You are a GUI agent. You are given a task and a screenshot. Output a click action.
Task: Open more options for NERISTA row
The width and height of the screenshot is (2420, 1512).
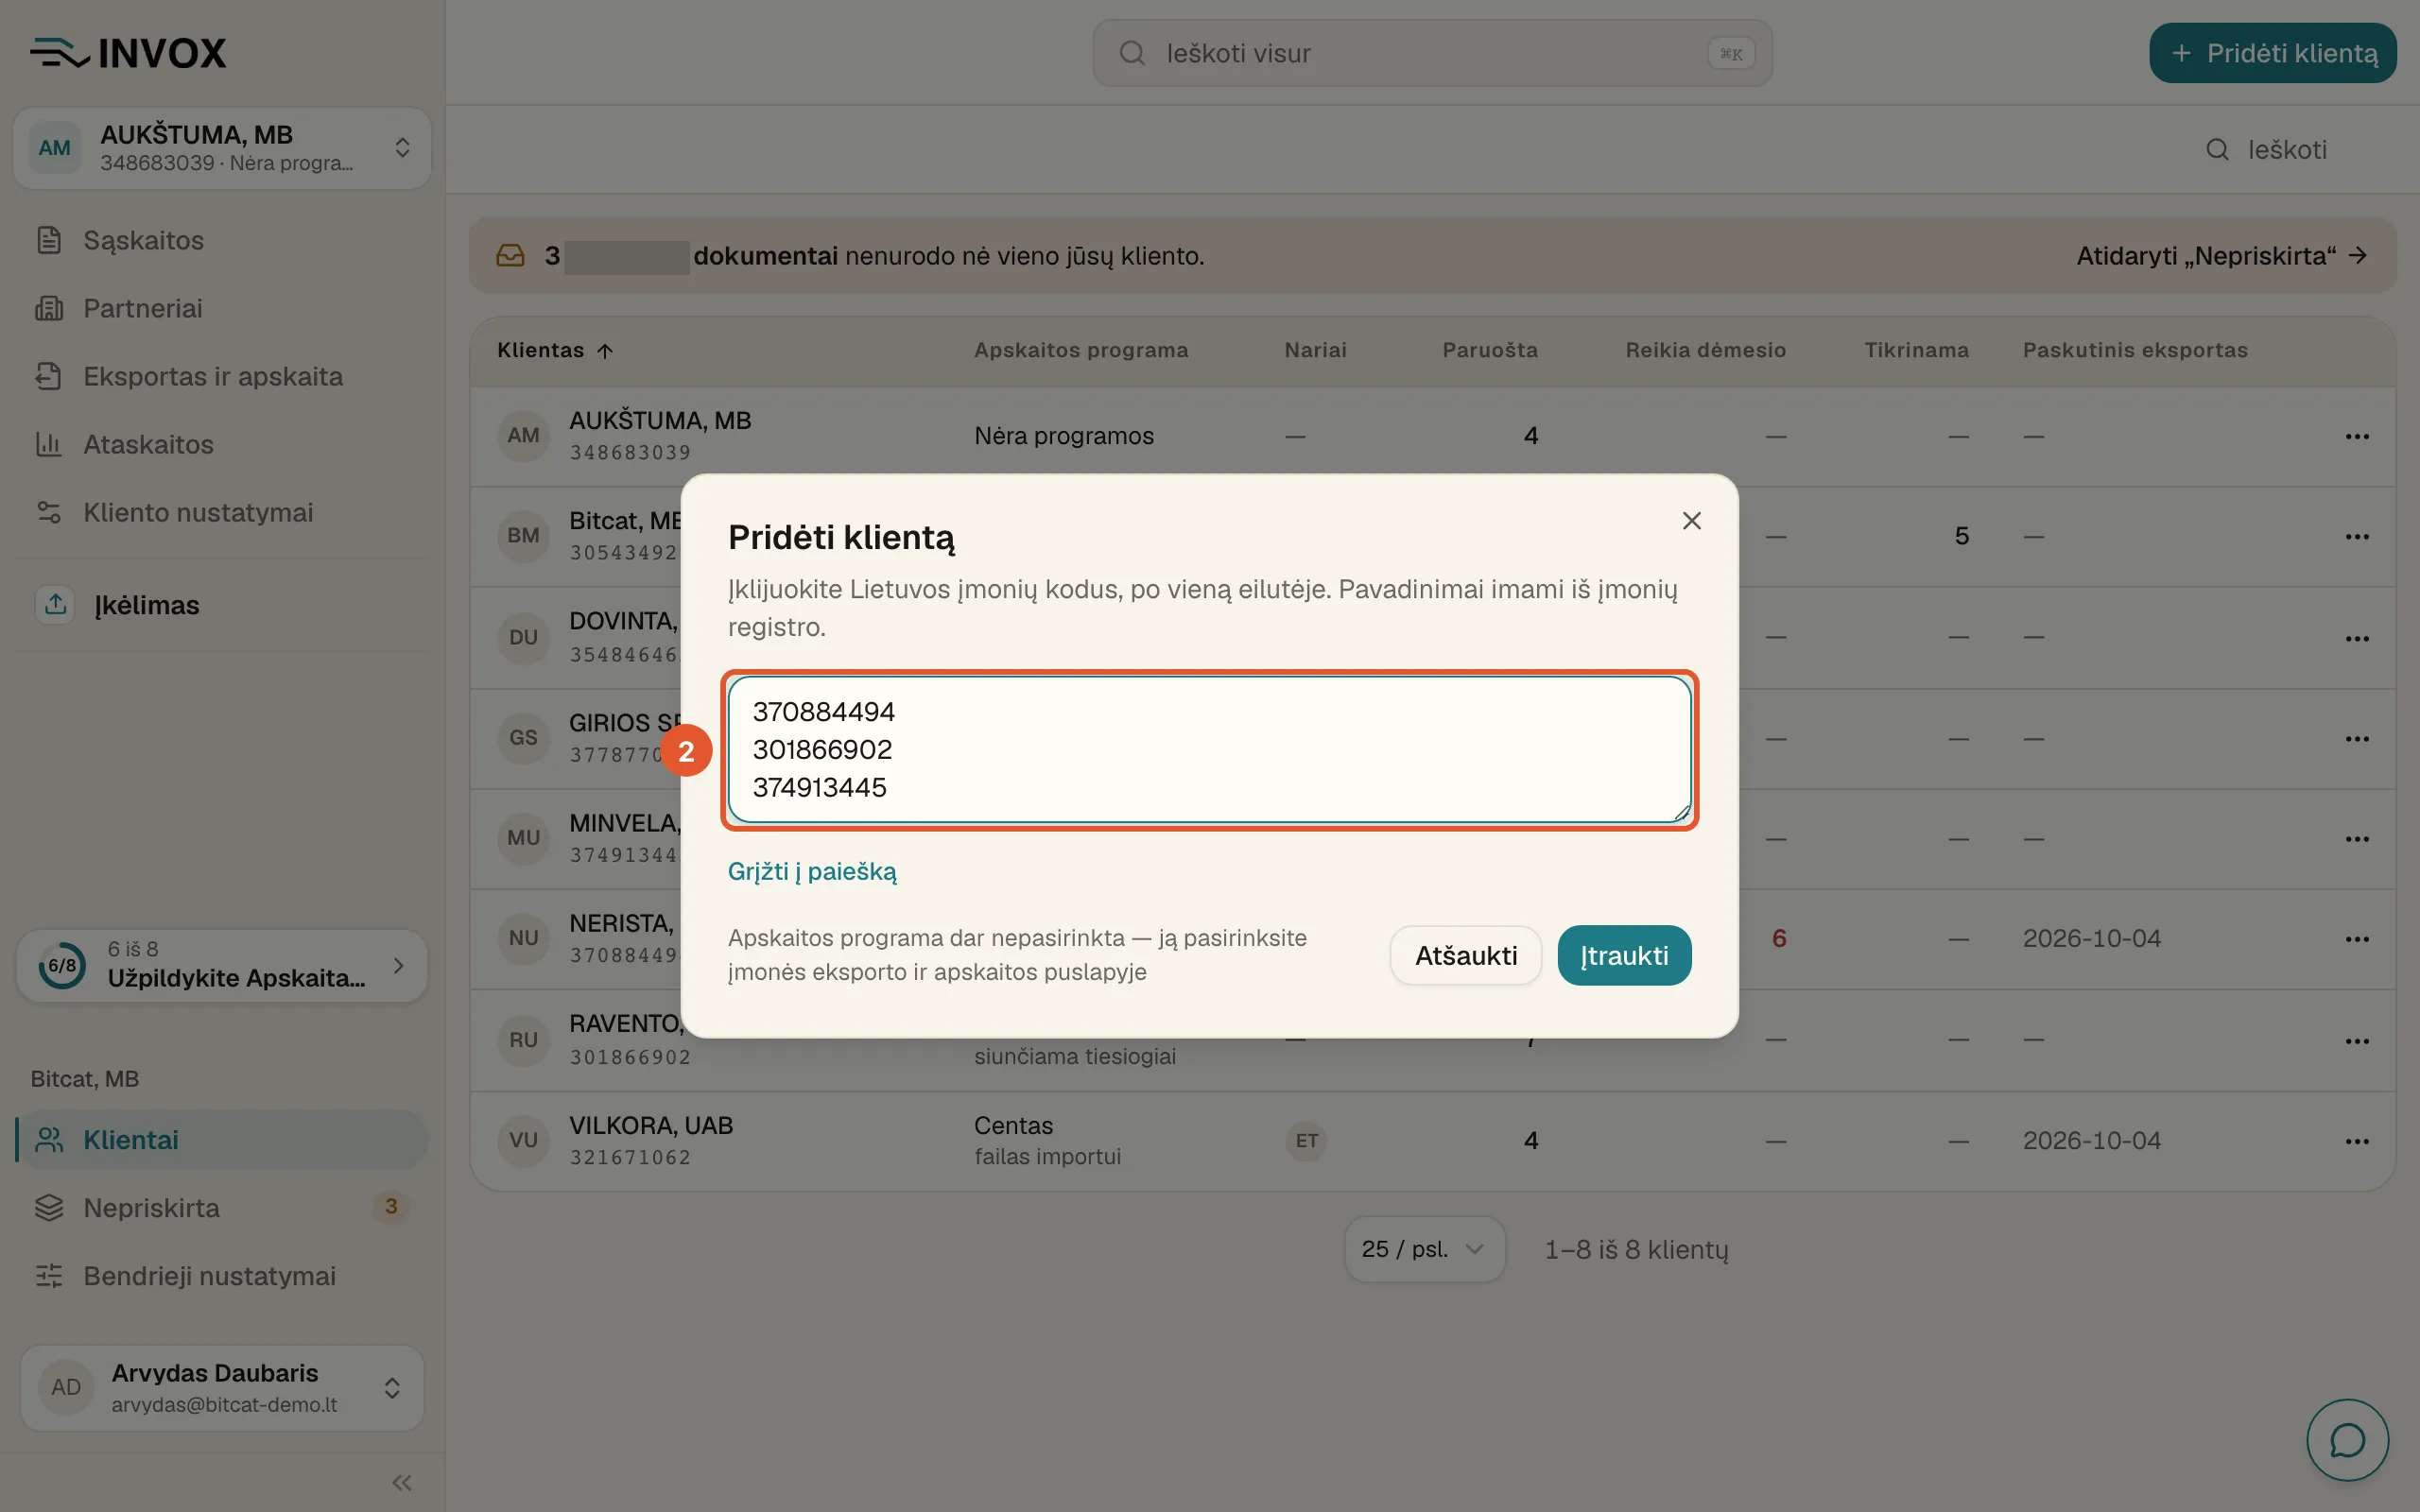click(x=2357, y=938)
